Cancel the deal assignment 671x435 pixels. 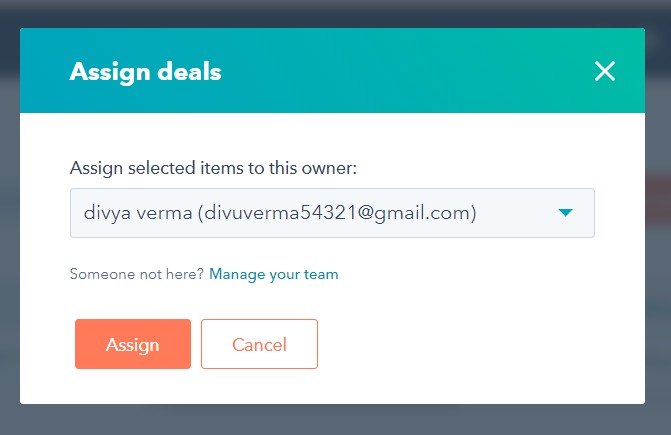click(x=259, y=344)
